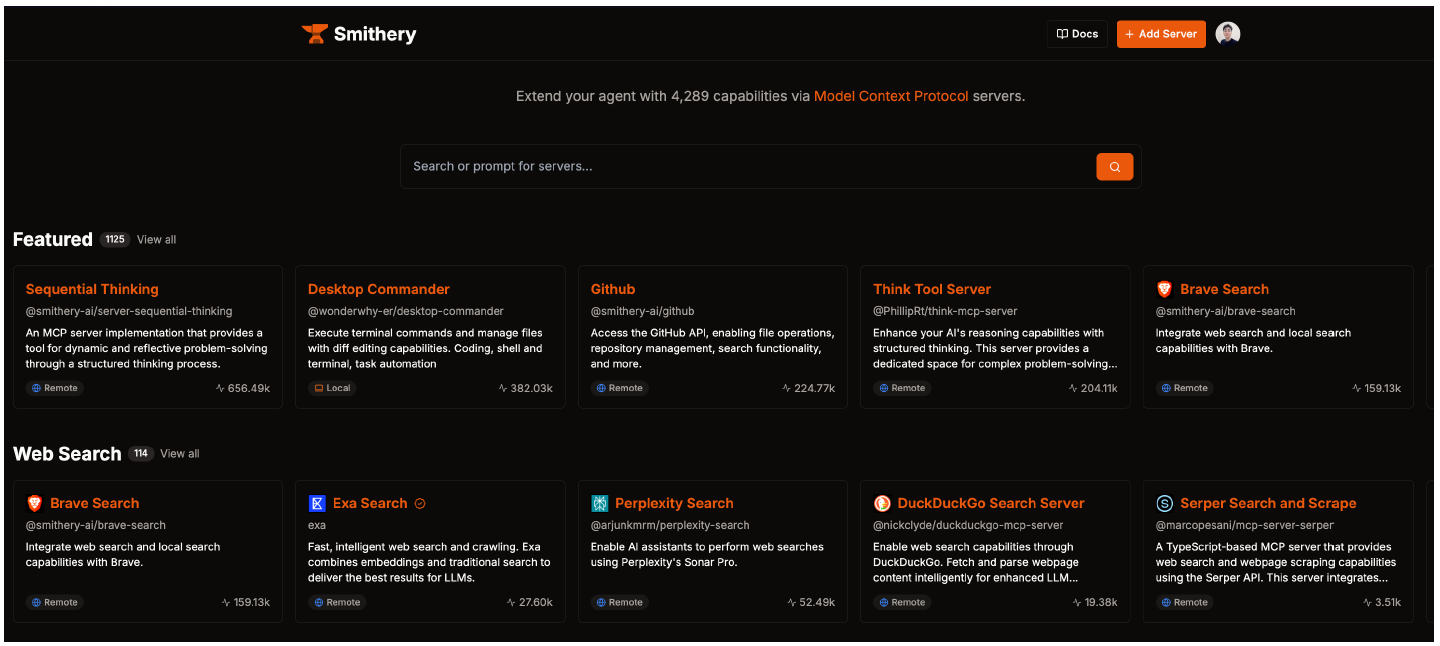
Task: Click @smithery-ai/server-sequential-thinking text
Action: click(129, 311)
